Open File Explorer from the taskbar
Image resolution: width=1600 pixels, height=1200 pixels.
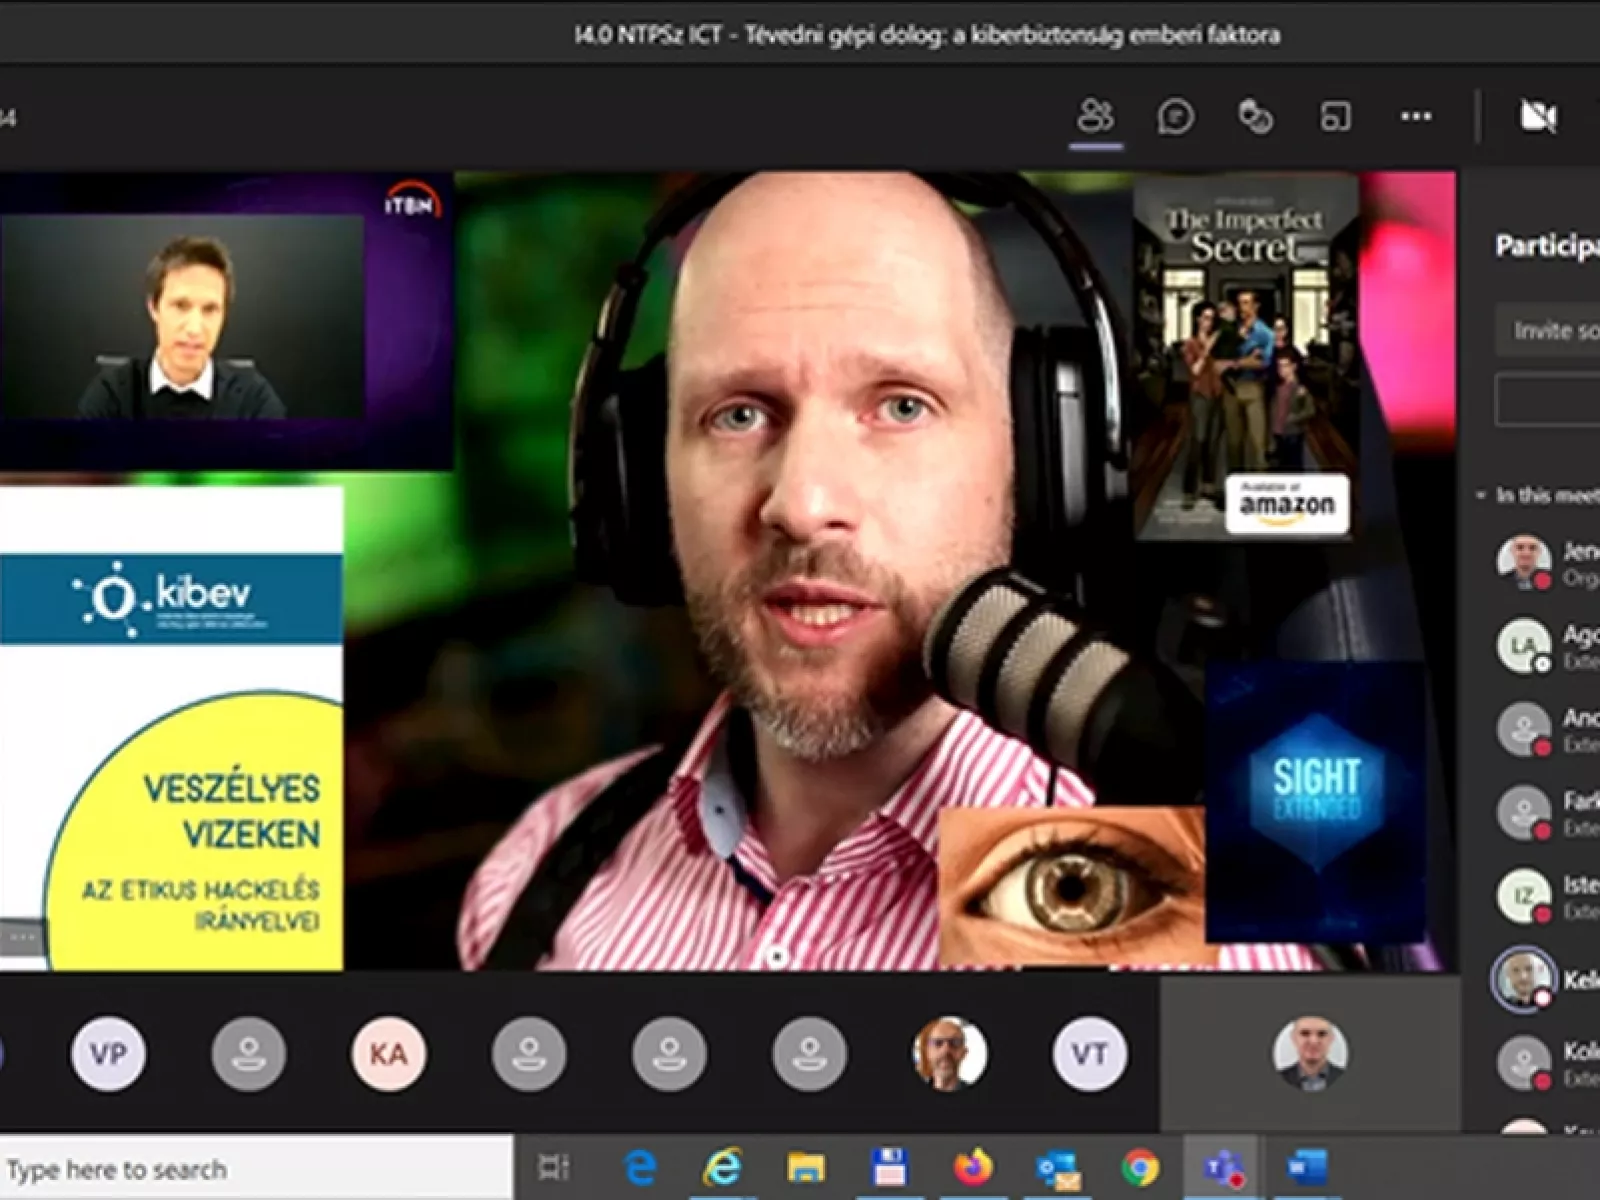pyautogui.click(x=805, y=1167)
